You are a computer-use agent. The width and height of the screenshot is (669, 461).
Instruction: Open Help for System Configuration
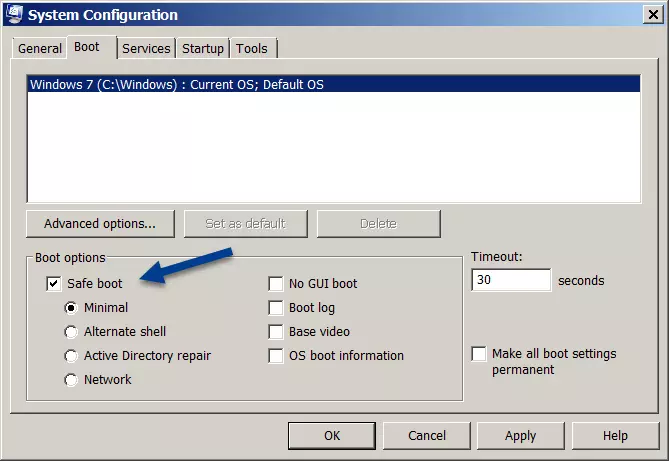[x=615, y=436]
